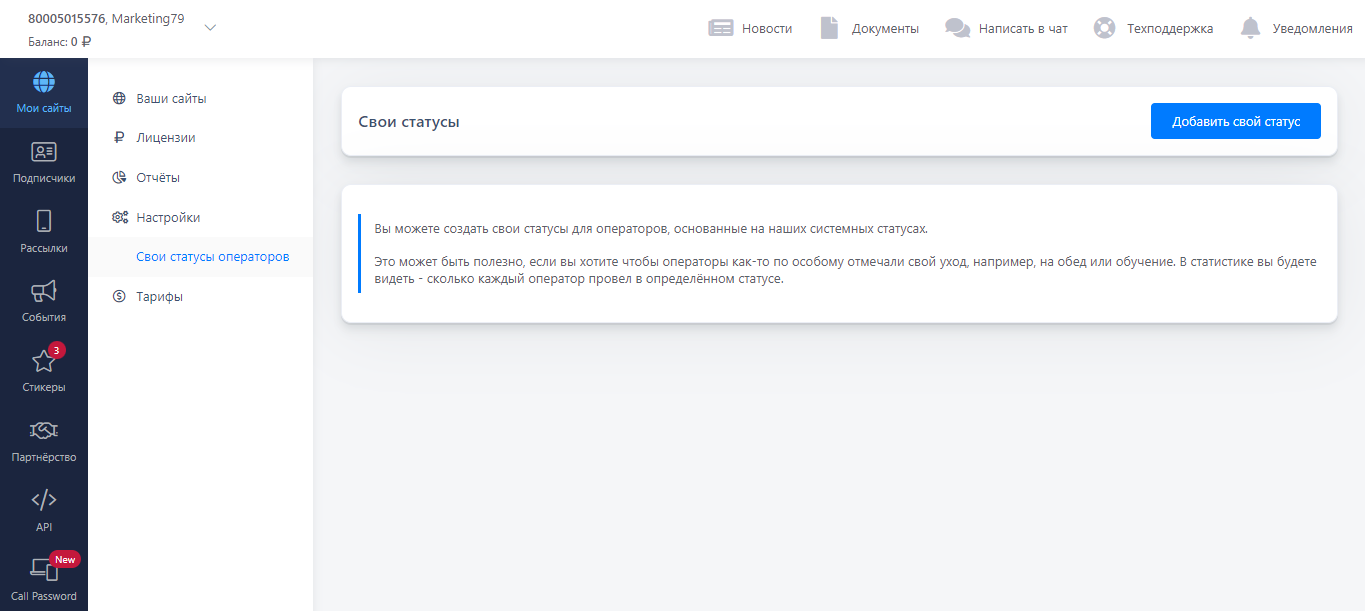1365x611 pixels.
Task: Open События megaphone icon
Action: tap(44, 291)
